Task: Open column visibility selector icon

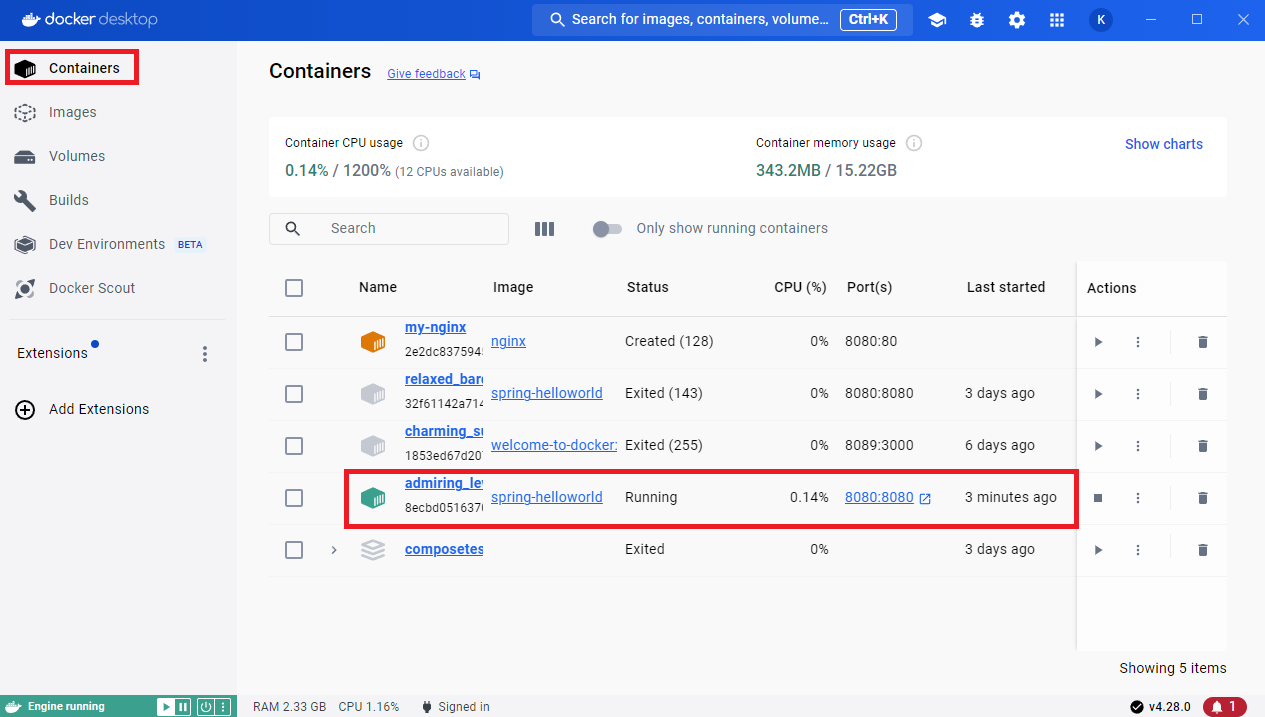Action: (544, 229)
